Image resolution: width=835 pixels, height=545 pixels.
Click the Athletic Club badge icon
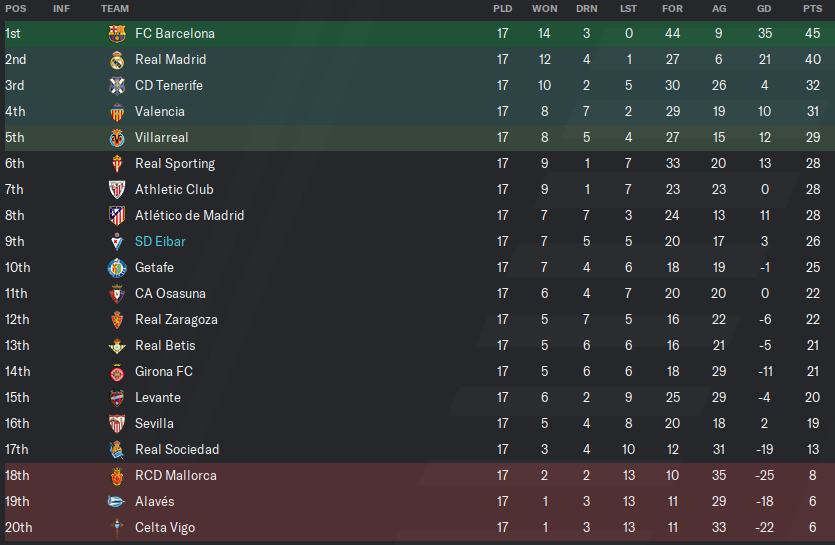[117, 190]
